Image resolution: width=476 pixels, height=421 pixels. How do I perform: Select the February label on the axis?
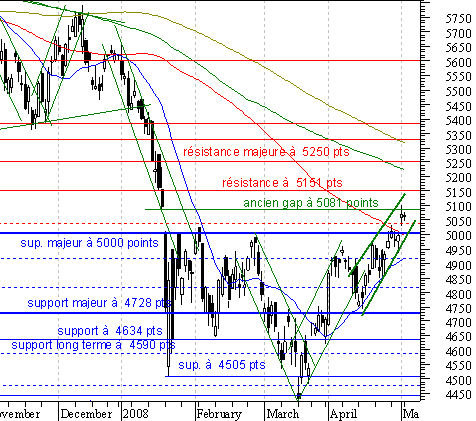(219, 414)
